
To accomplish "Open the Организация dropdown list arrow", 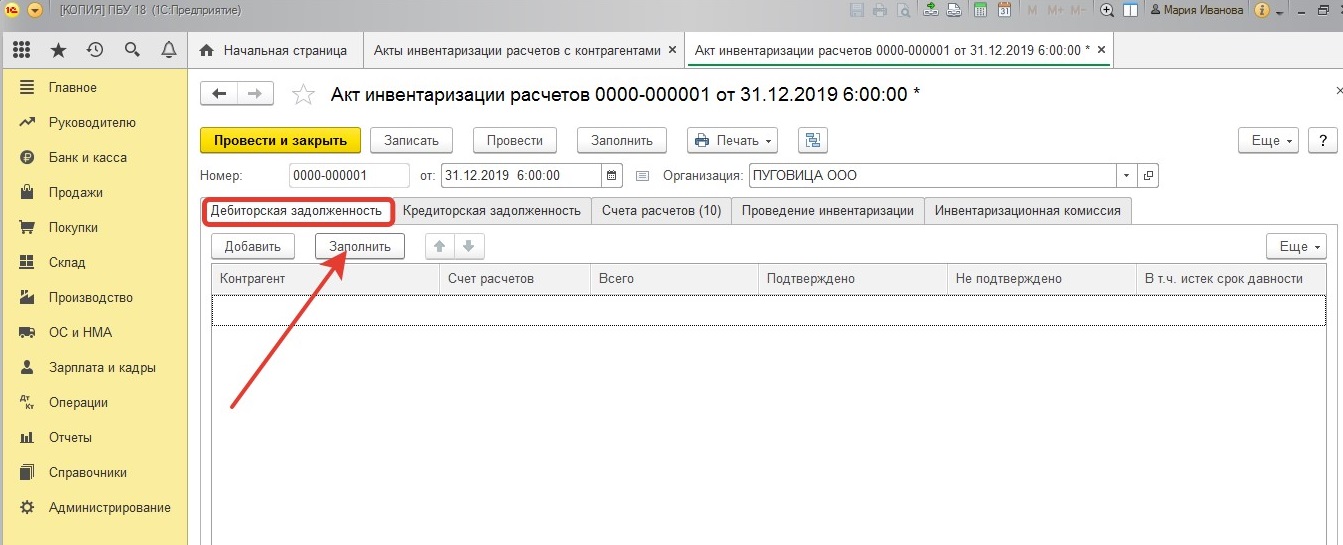I will [1127, 176].
